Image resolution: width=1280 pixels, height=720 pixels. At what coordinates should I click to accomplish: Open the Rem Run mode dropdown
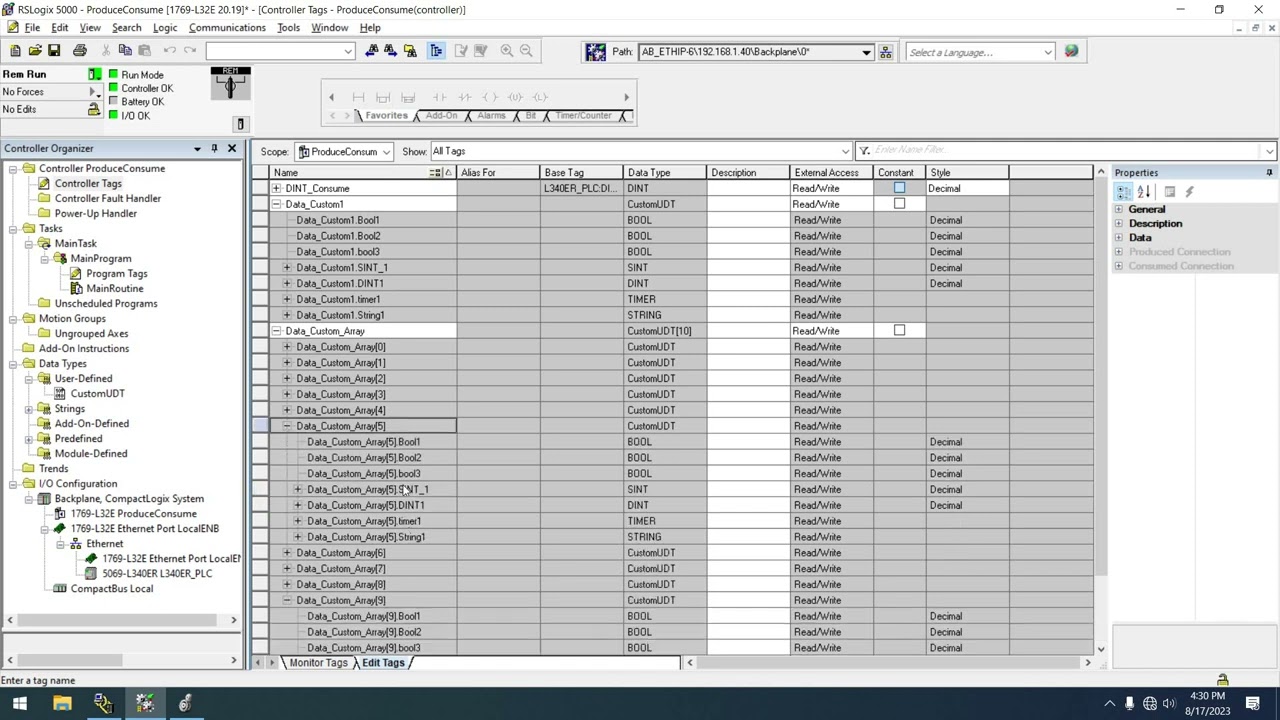click(94, 75)
